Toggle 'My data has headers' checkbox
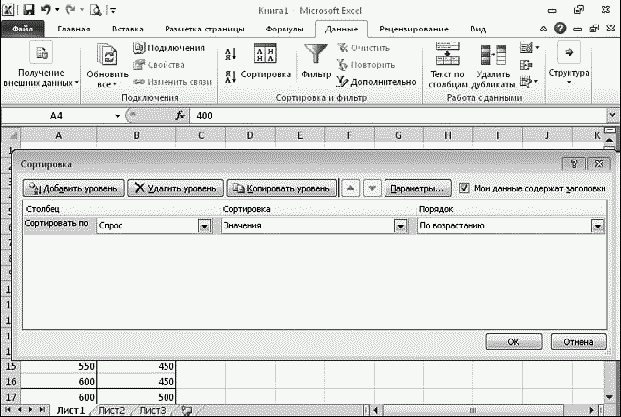 [464, 187]
